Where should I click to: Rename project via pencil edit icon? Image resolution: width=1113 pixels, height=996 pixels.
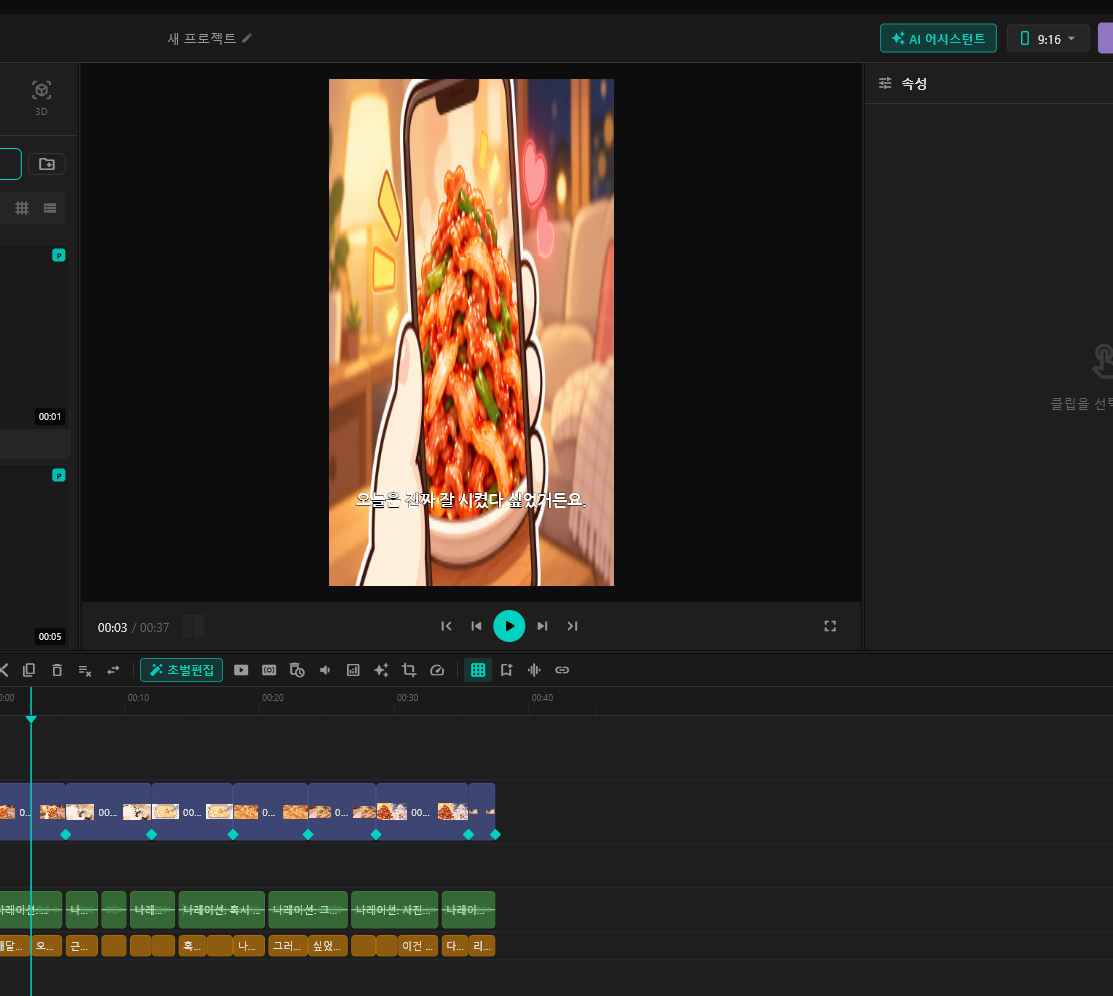point(247,38)
